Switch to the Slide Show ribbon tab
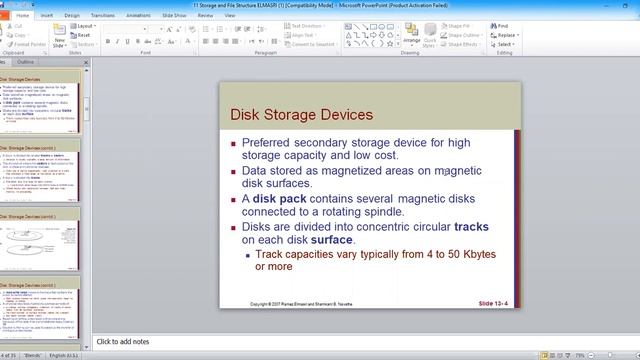Image resolution: width=640 pixels, height=360 pixels. (174, 16)
